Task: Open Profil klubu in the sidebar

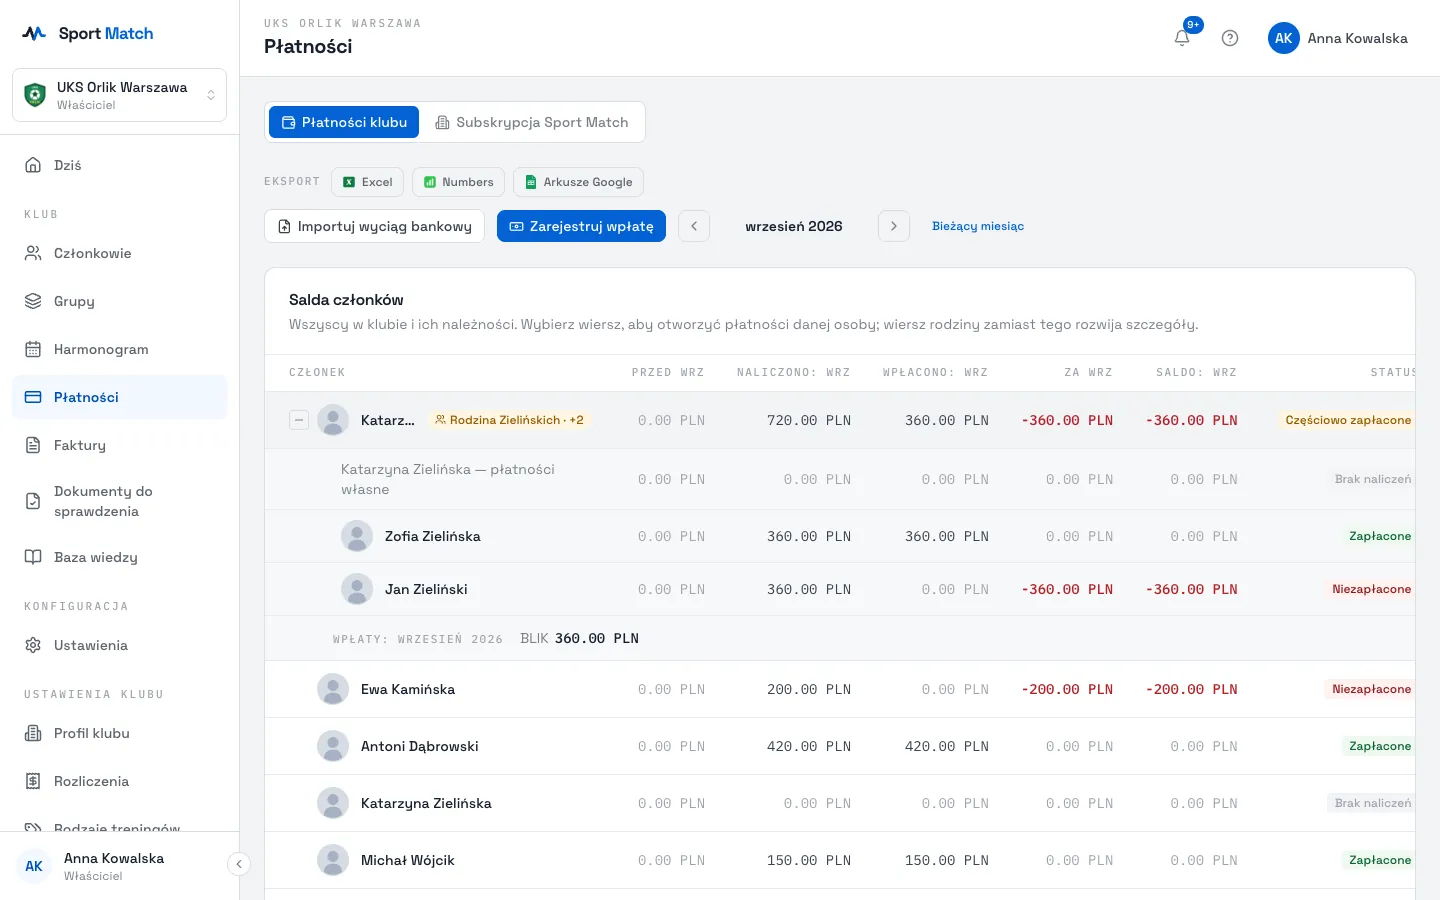Action: click(x=120, y=733)
